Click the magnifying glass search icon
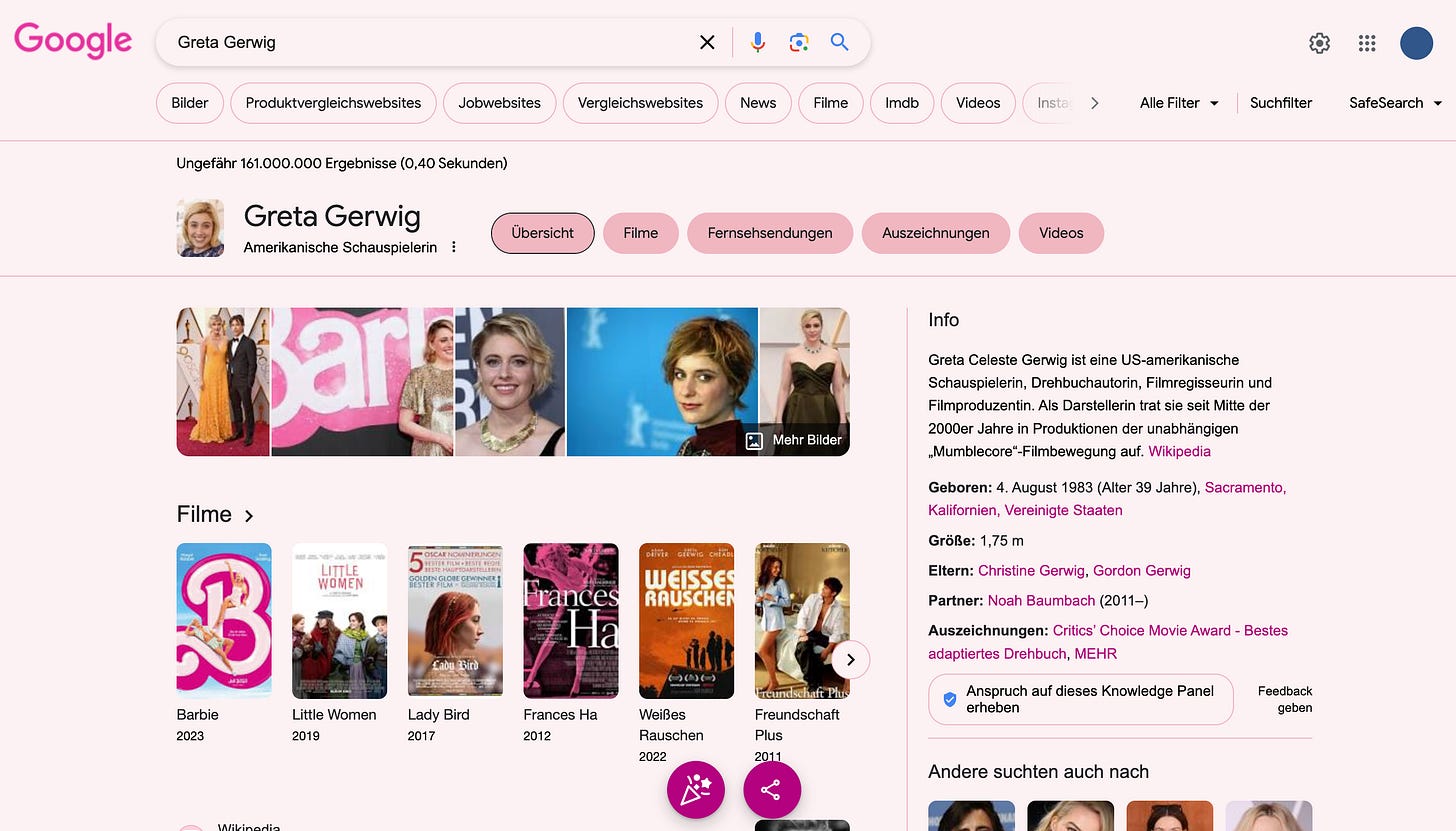The image size is (1456, 831). tap(839, 42)
